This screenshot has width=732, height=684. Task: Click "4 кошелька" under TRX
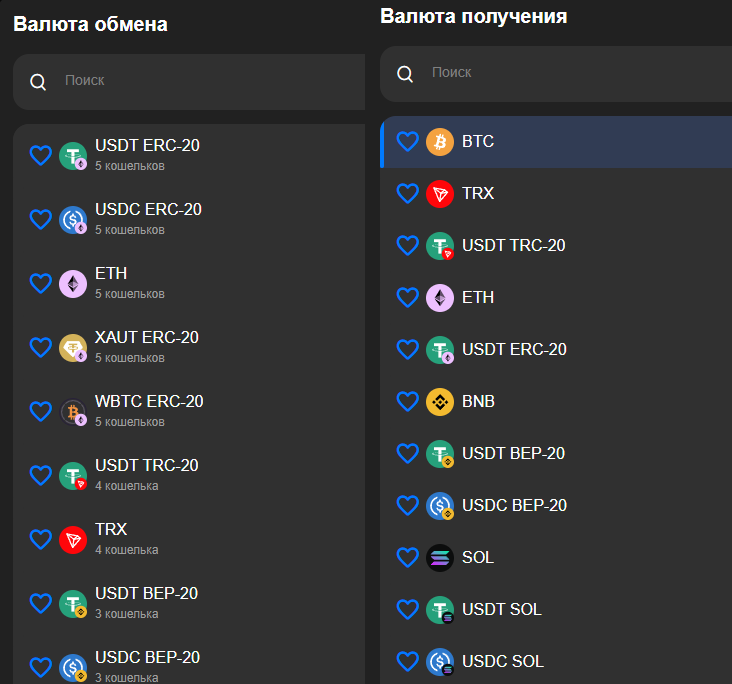click(127, 550)
